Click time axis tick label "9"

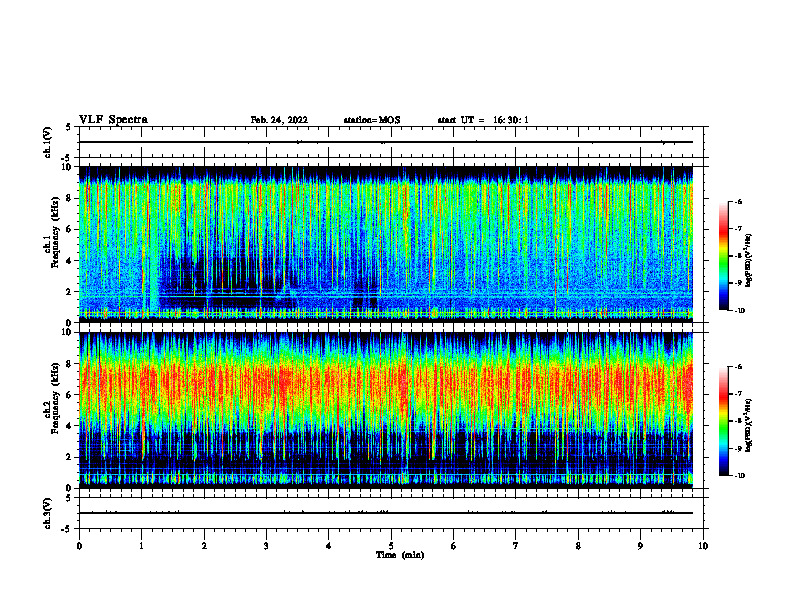coord(640,546)
